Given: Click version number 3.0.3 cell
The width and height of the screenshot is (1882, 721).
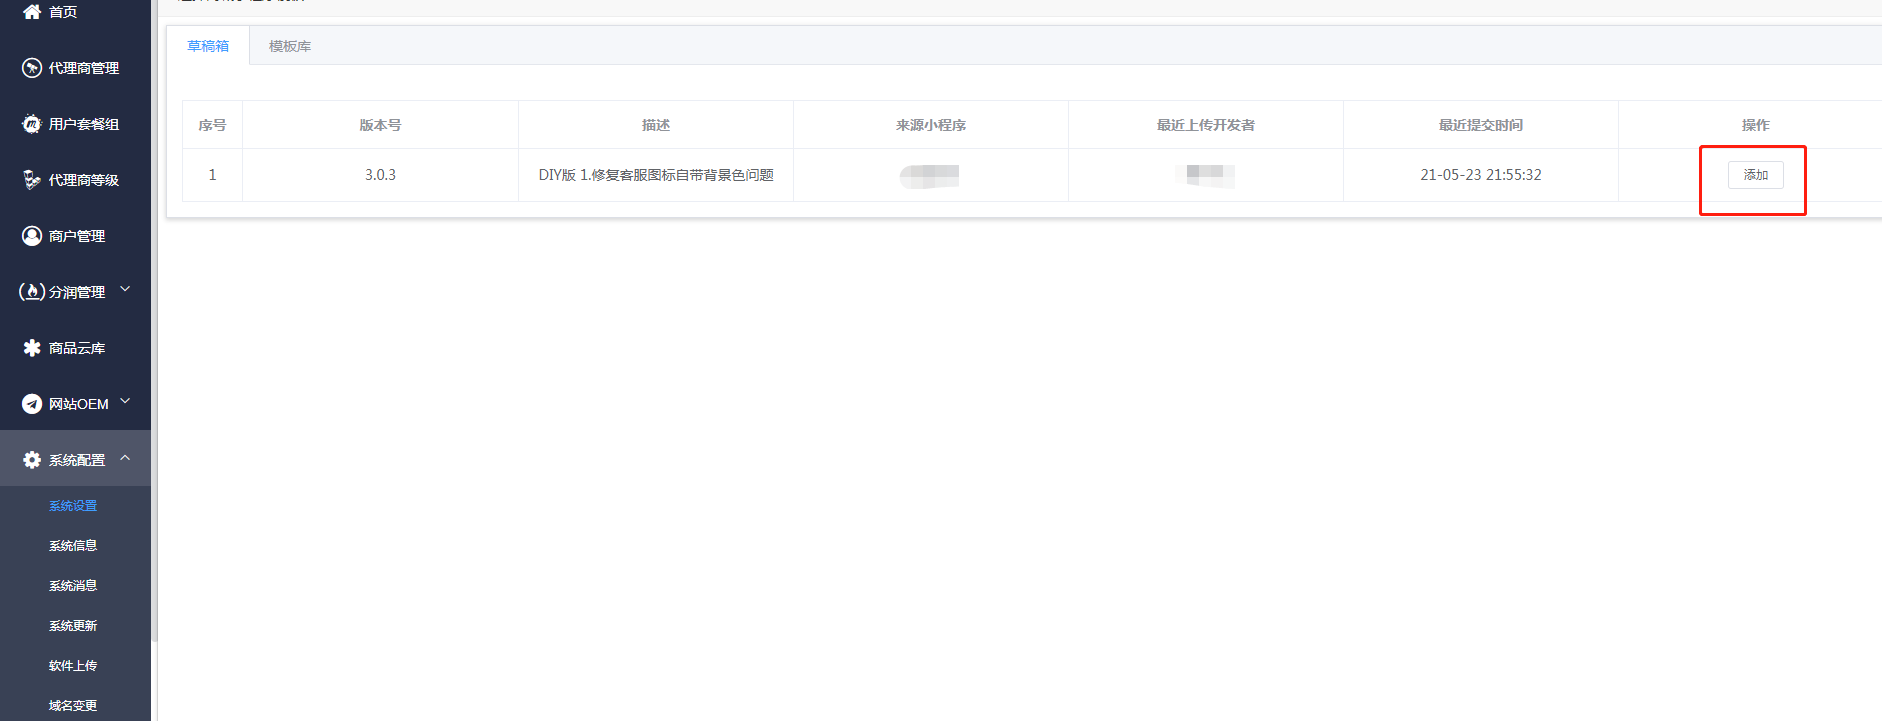Looking at the screenshot, I should click(380, 175).
